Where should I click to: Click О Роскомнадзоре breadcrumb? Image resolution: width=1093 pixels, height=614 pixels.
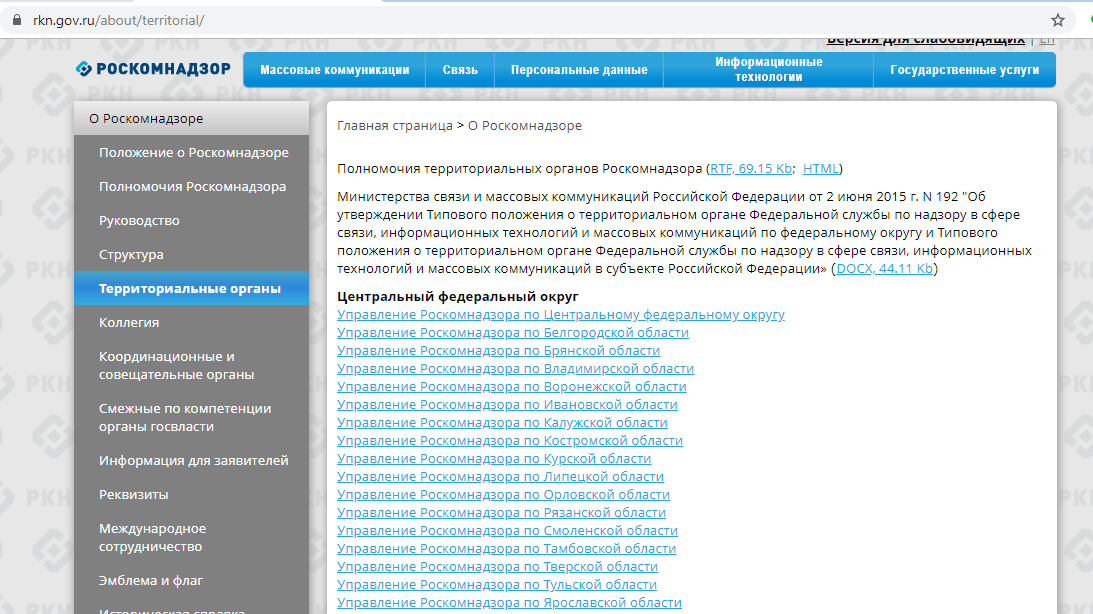[524, 126]
